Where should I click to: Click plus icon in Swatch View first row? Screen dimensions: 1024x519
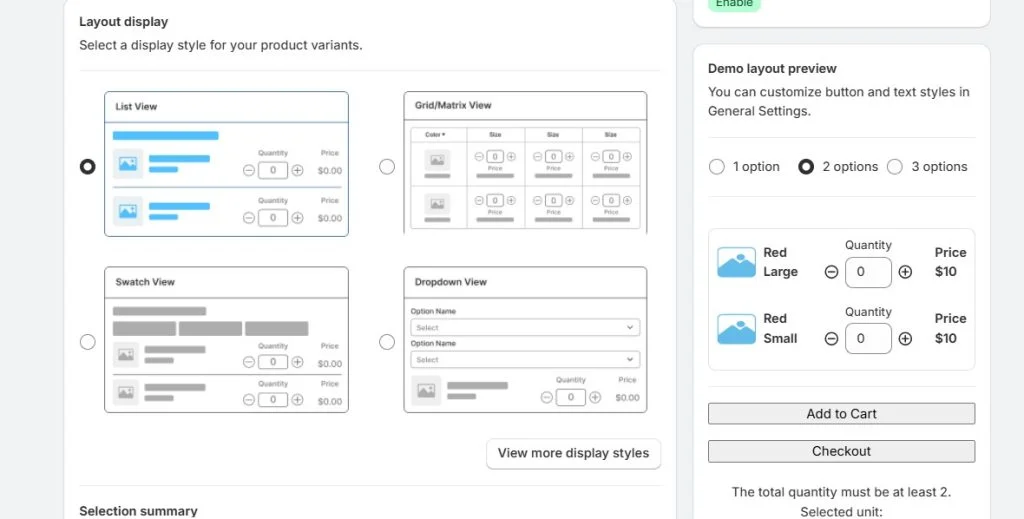pyautogui.click(x=297, y=362)
